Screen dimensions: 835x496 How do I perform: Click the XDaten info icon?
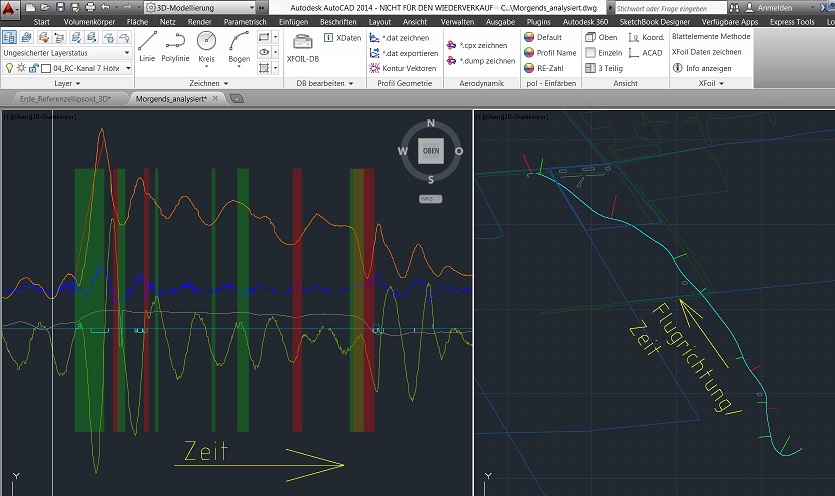[x=343, y=38]
